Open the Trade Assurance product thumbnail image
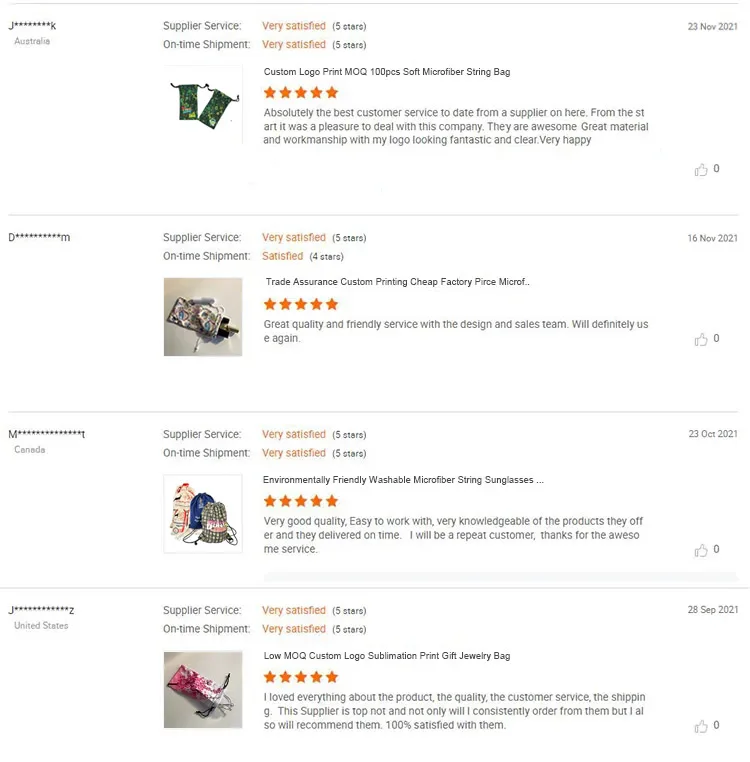 pyautogui.click(x=203, y=317)
